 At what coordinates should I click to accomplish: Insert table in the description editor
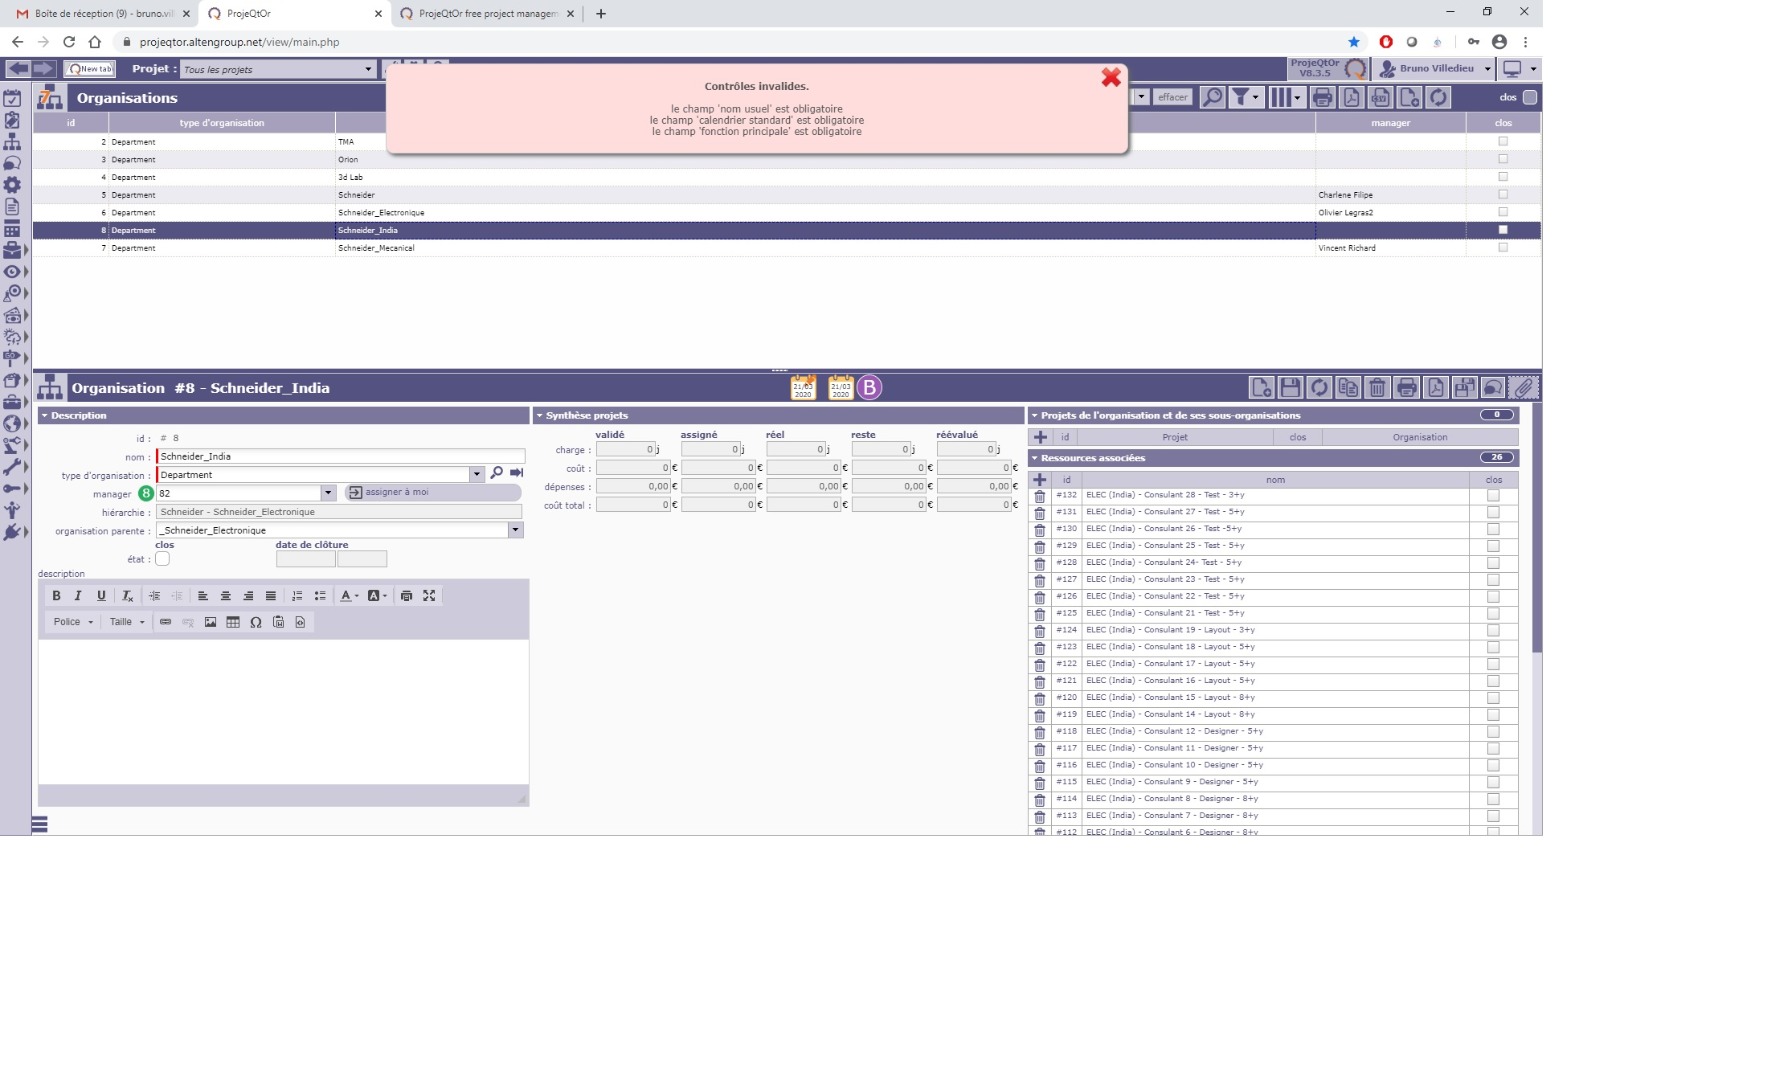pos(233,622)
